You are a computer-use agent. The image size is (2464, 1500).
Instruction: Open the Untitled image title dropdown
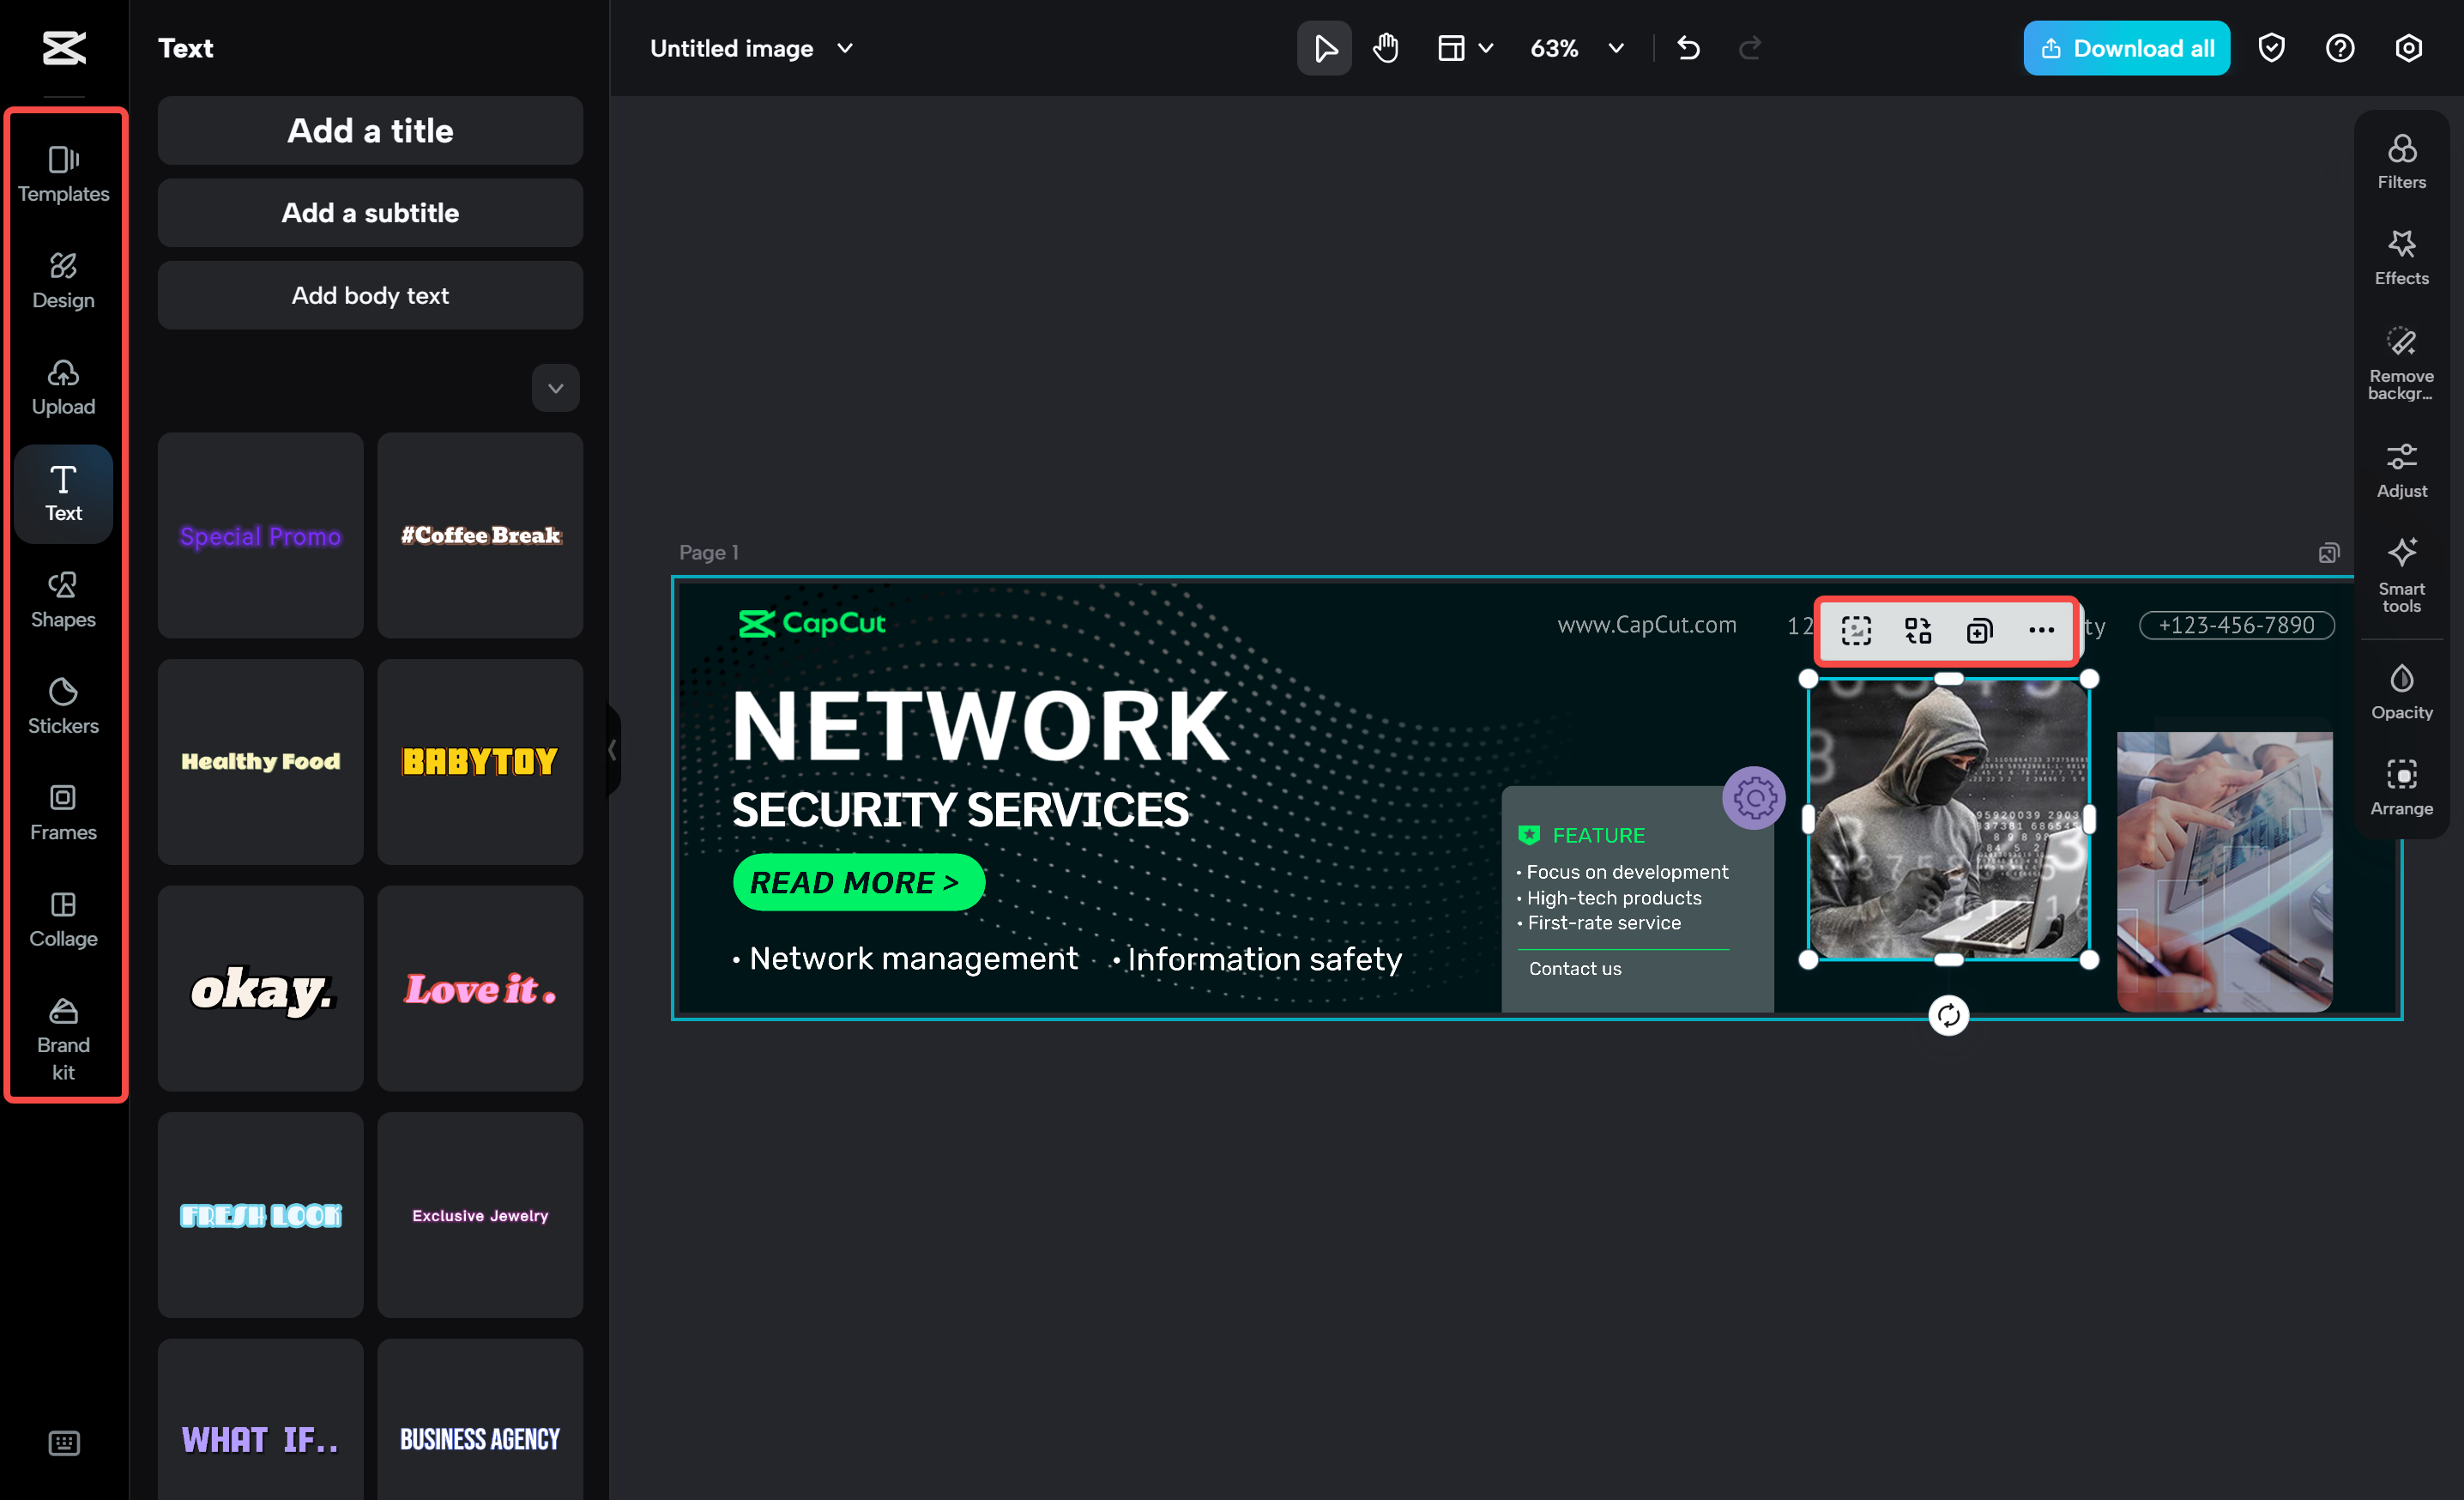(x=845, y=48)
